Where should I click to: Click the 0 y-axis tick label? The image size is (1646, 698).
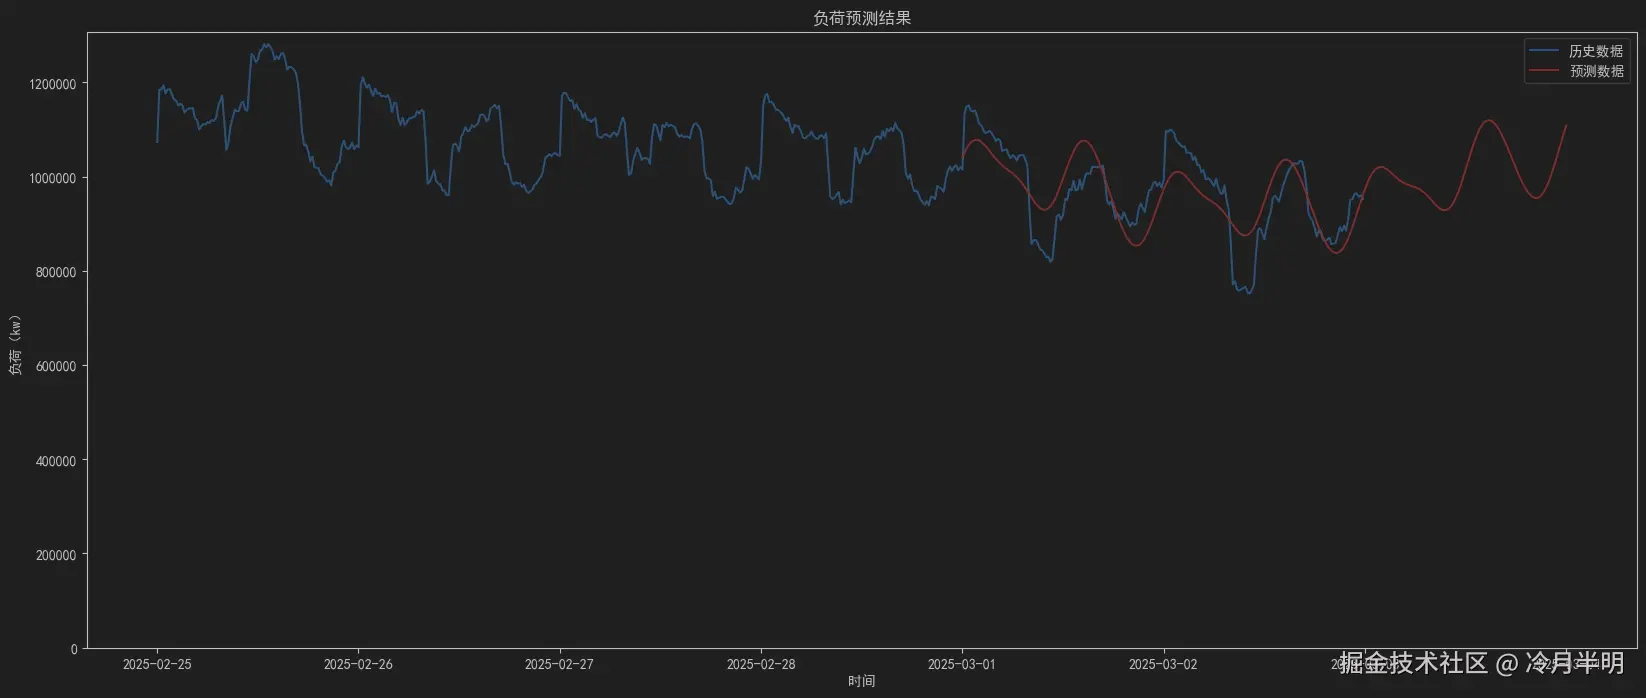click(x=73, y=649)
